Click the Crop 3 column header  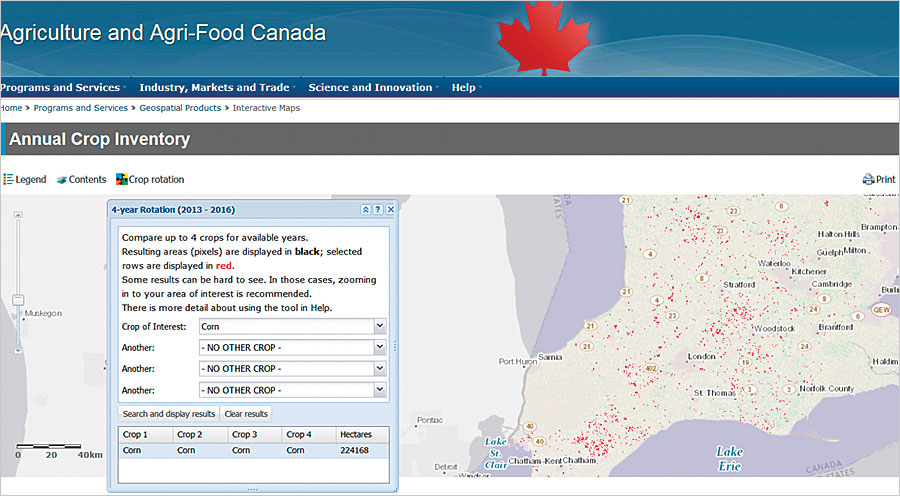click(x=255, y=435)
